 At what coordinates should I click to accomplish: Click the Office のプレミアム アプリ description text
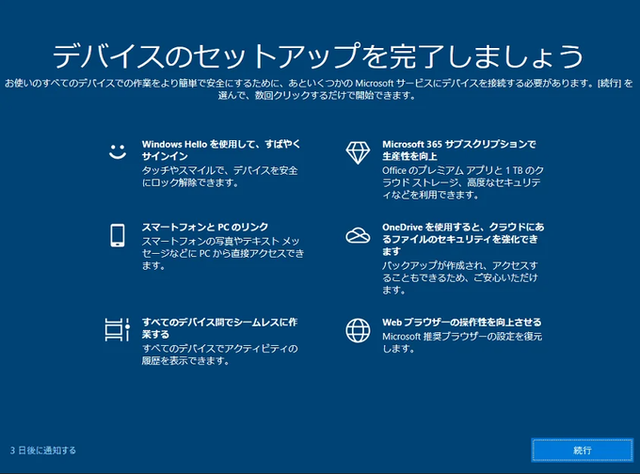point(463,182)
